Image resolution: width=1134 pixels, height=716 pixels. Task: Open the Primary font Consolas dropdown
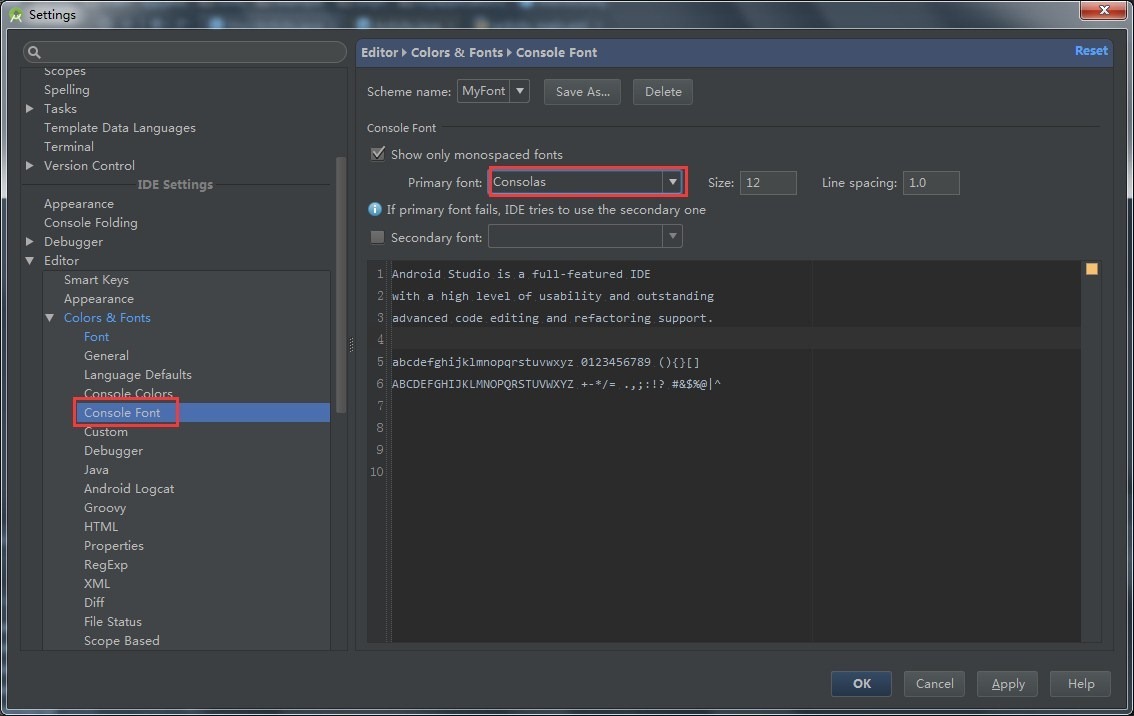(673, 182)
